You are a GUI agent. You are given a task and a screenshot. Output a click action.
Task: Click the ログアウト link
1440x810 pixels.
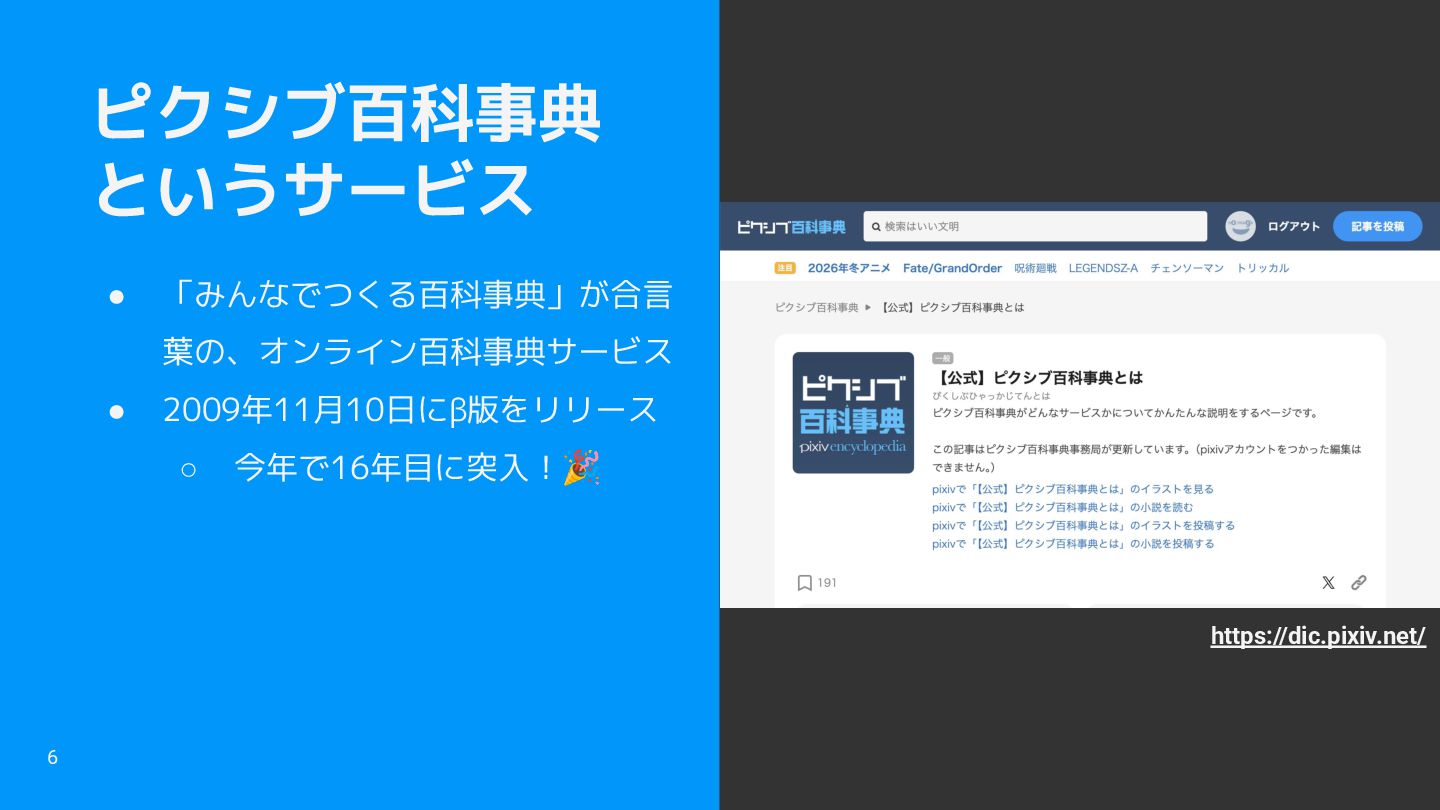click(x=1294, y=227)
